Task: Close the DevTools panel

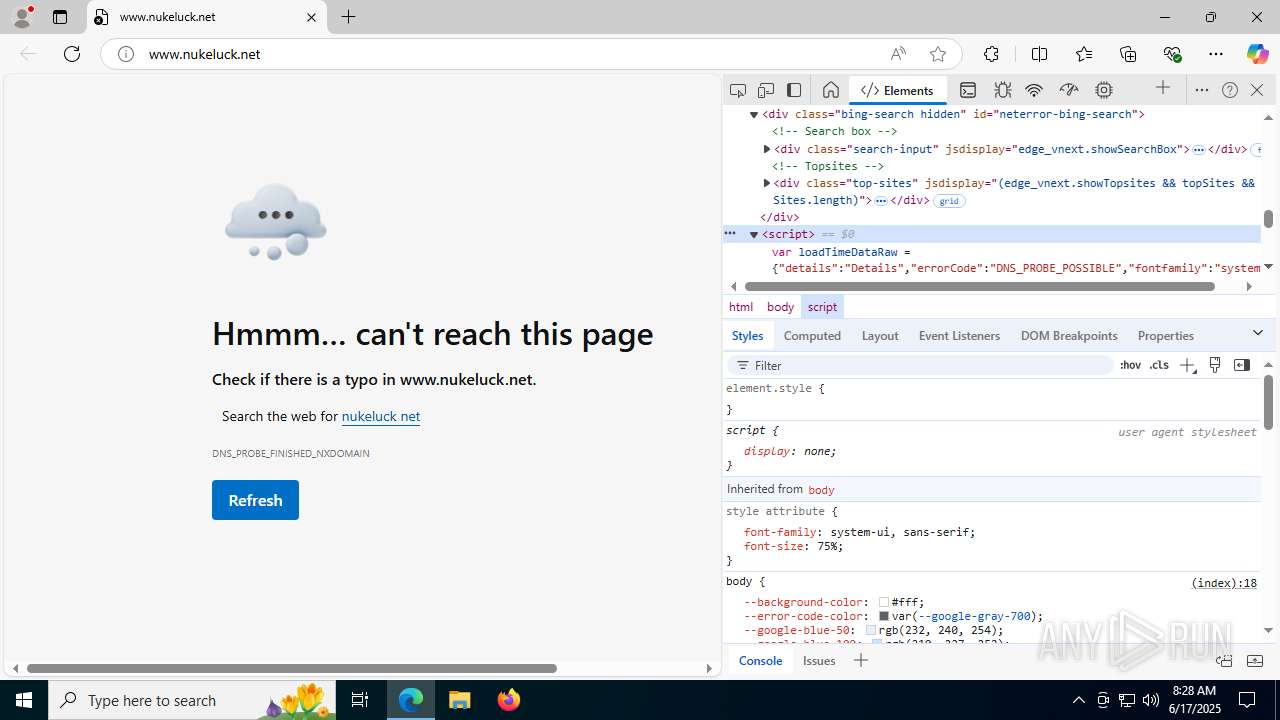Action: (1257, 90)
